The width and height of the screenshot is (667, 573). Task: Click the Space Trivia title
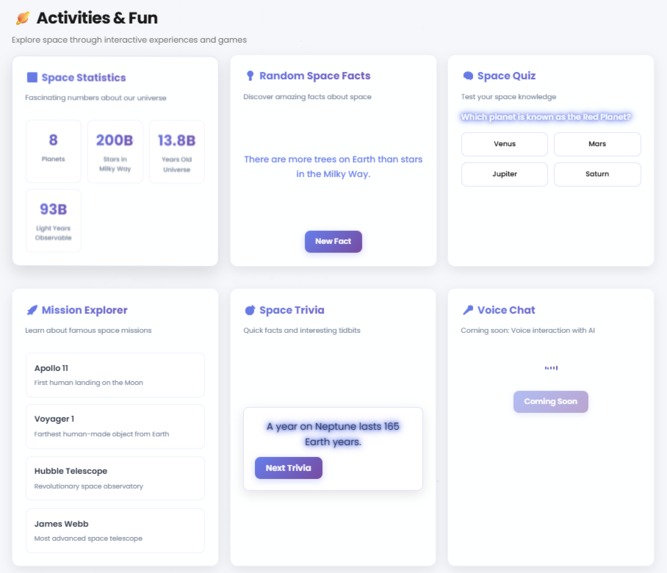pyautogui.click(x=292, y=310)
